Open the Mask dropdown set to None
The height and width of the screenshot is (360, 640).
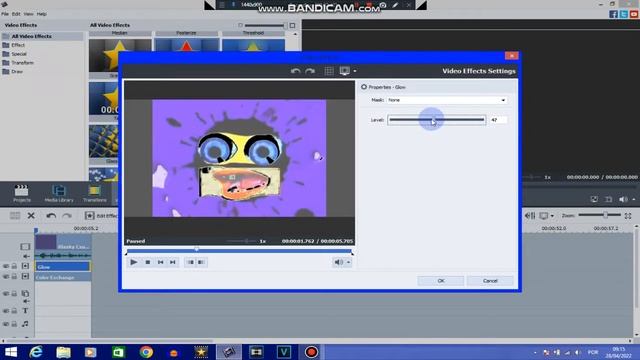[x=447, y=100]
